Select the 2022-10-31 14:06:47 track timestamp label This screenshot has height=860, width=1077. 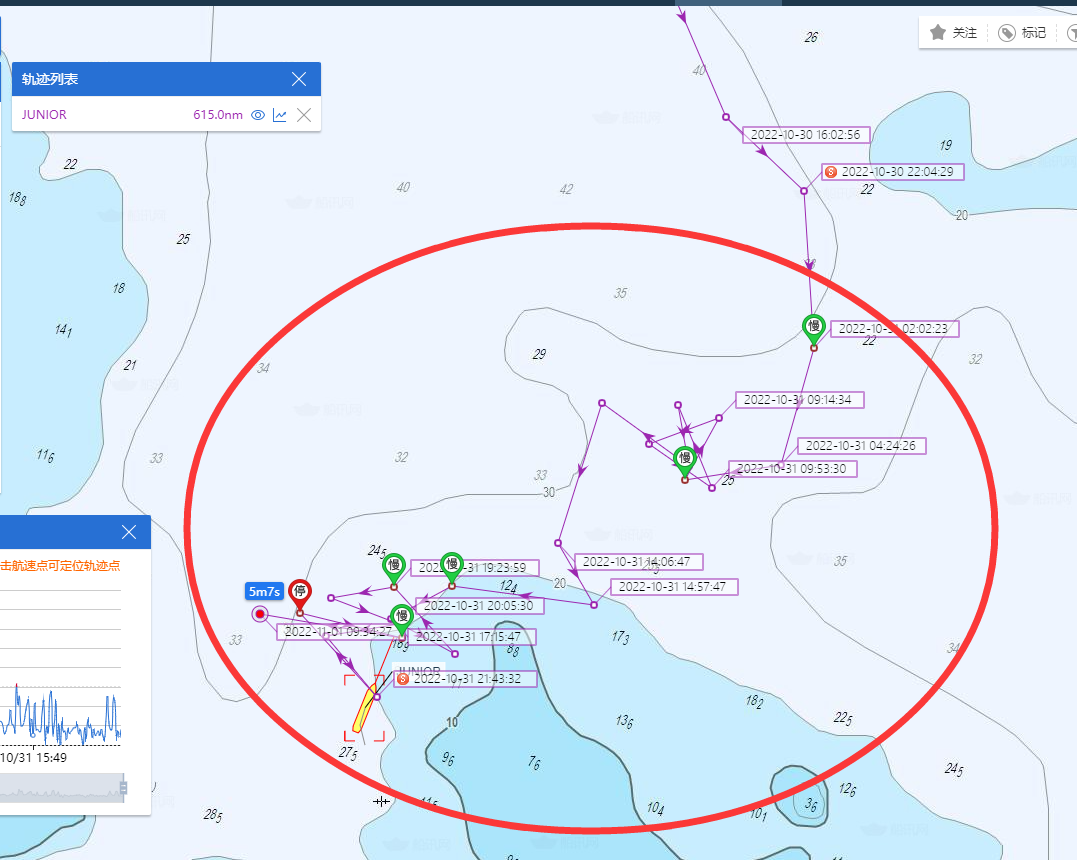[x=639, y=561]
